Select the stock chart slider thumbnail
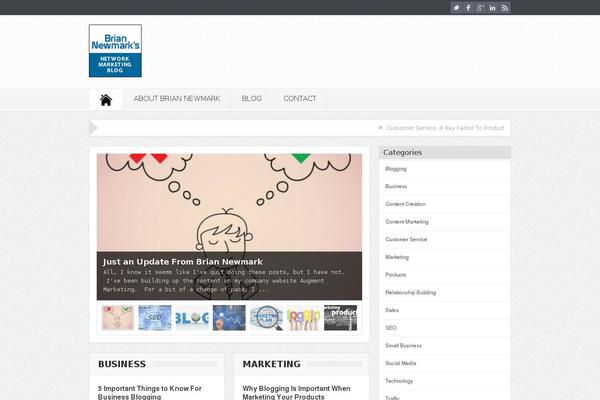 (x=229, y=318)
